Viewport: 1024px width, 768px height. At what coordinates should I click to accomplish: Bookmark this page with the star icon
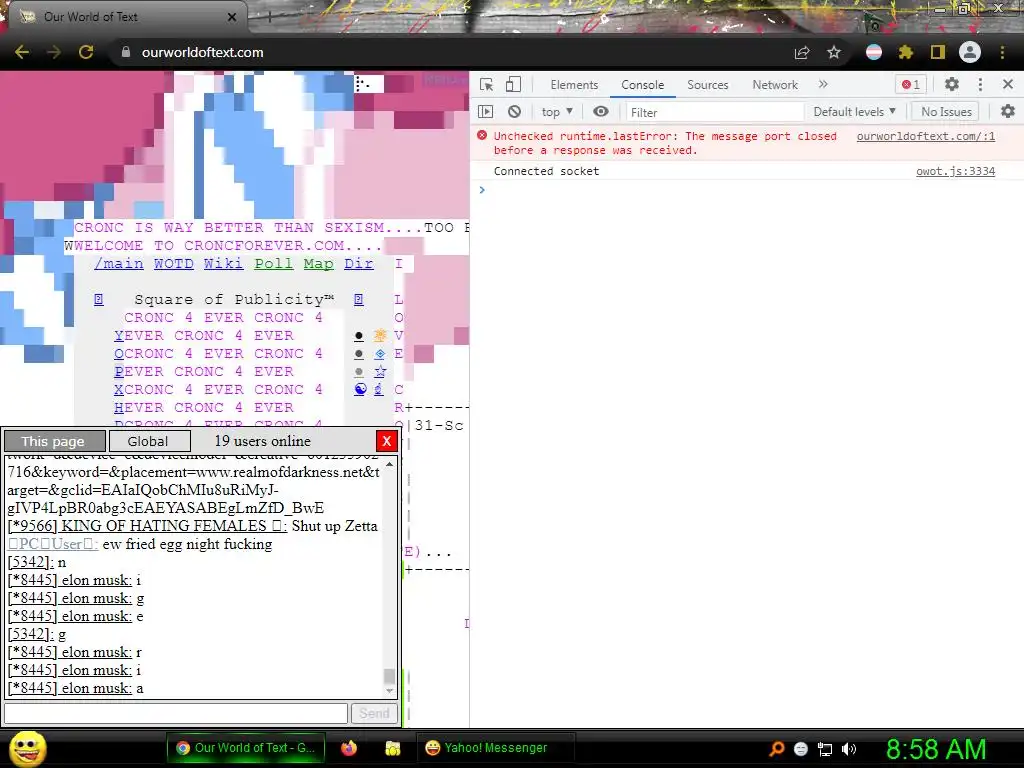coord(834,52)
